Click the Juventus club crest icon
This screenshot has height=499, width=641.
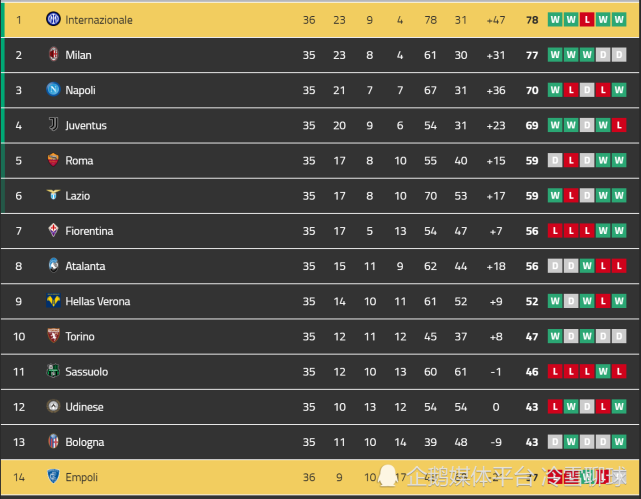click(x=53, y=124)
